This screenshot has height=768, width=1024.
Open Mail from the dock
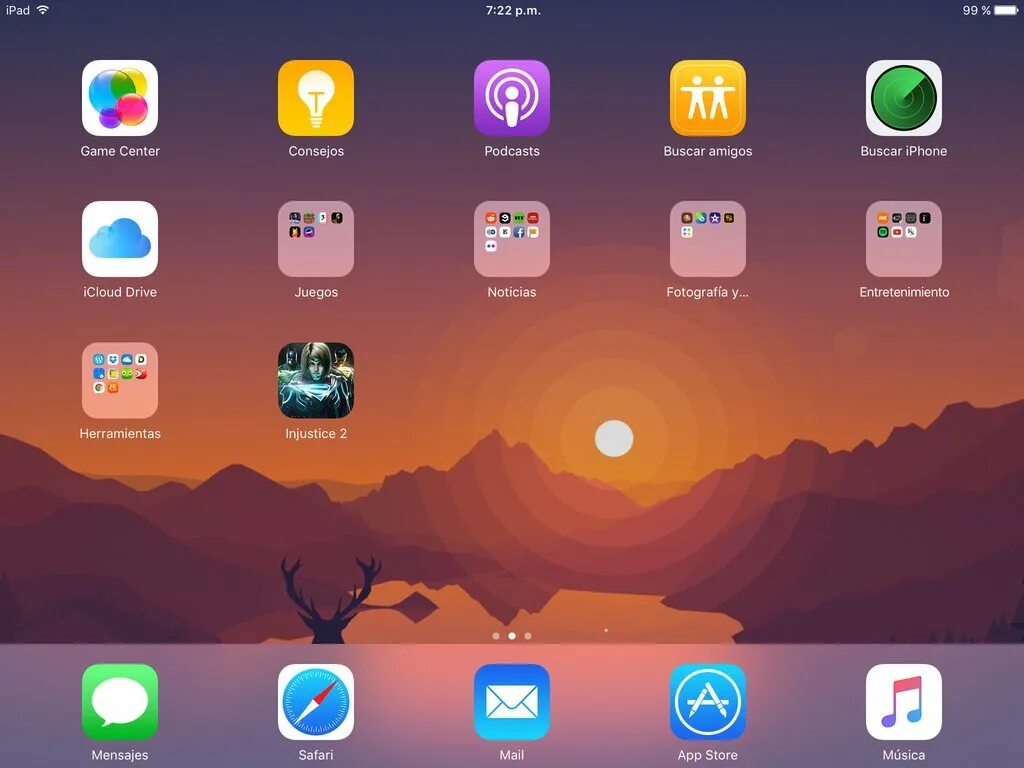pos(511,702)
